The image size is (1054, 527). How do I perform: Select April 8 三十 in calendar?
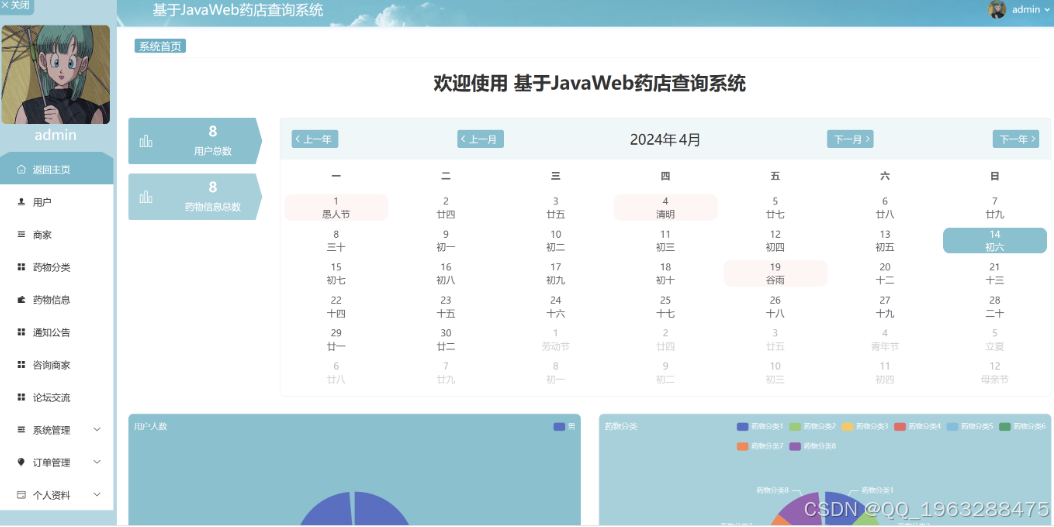[x=336, y=241]
